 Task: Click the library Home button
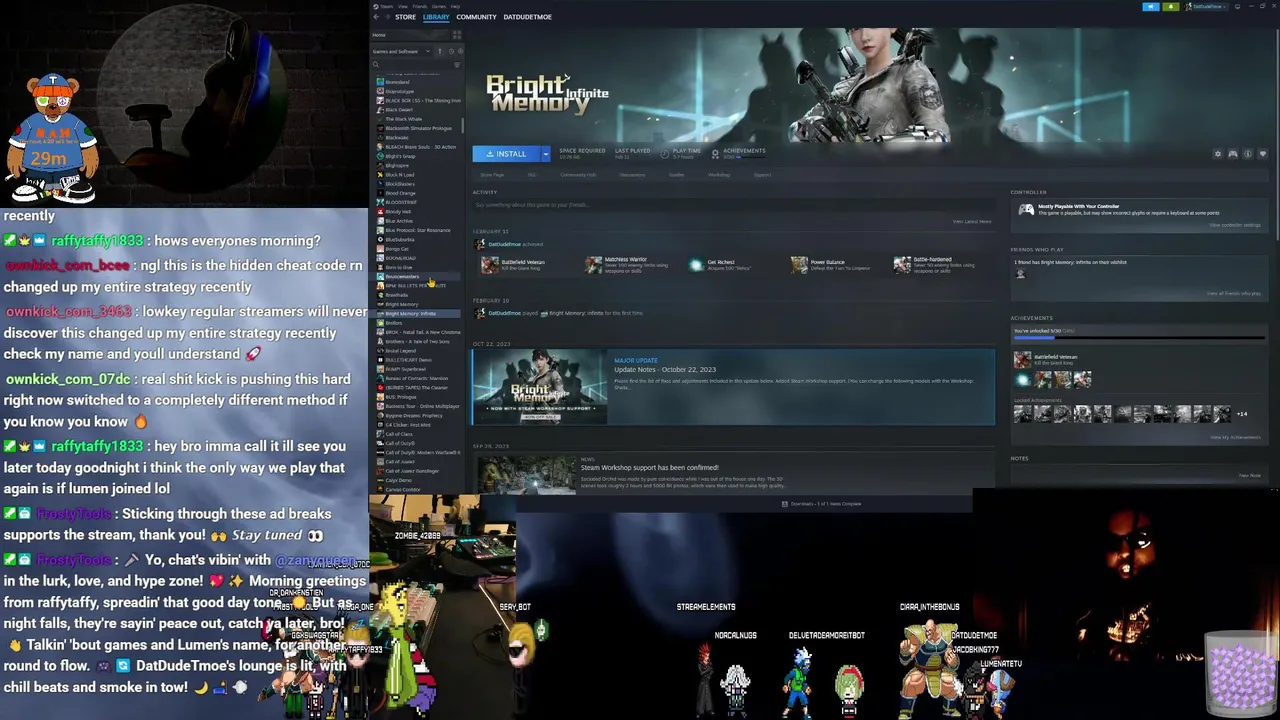410,35
